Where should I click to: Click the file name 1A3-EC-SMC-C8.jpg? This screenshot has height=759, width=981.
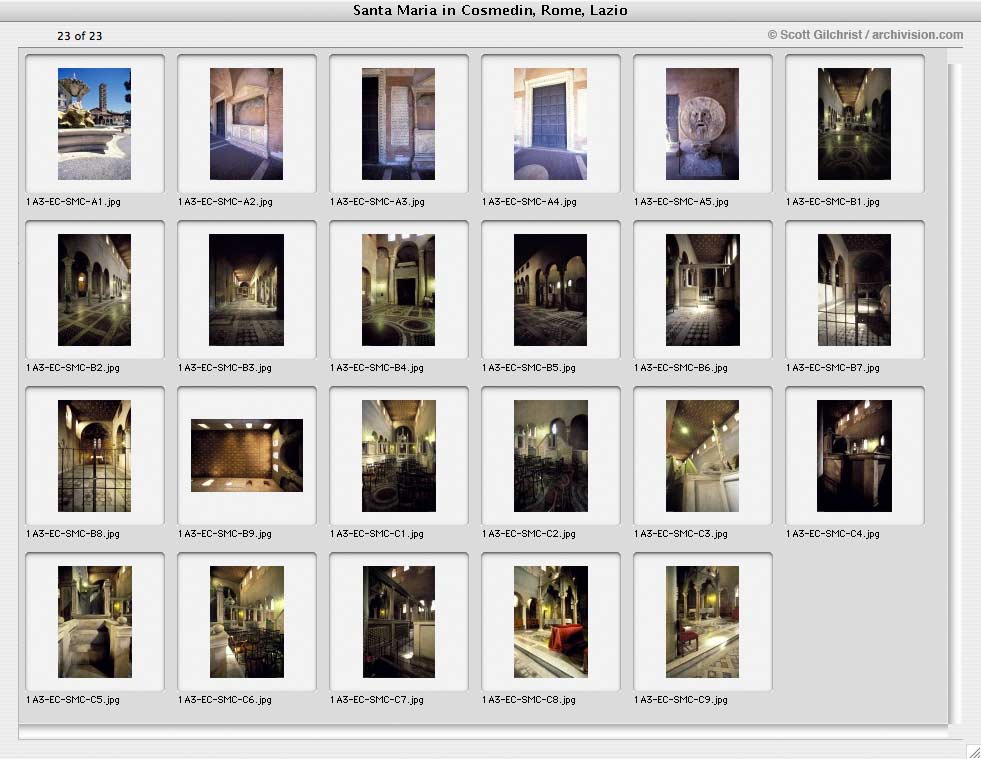(529, 700)
